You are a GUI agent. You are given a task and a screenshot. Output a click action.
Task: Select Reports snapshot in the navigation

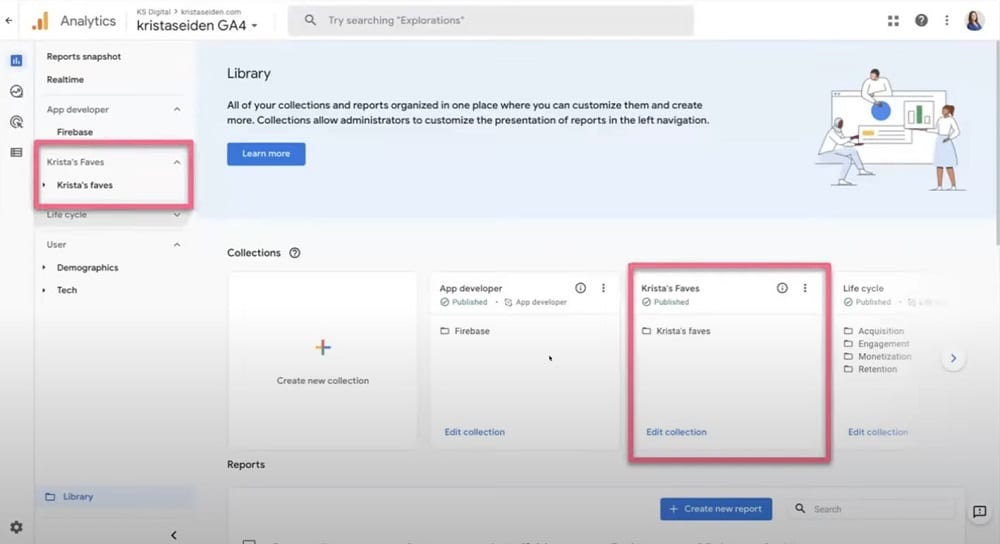(x=83, y=57)
